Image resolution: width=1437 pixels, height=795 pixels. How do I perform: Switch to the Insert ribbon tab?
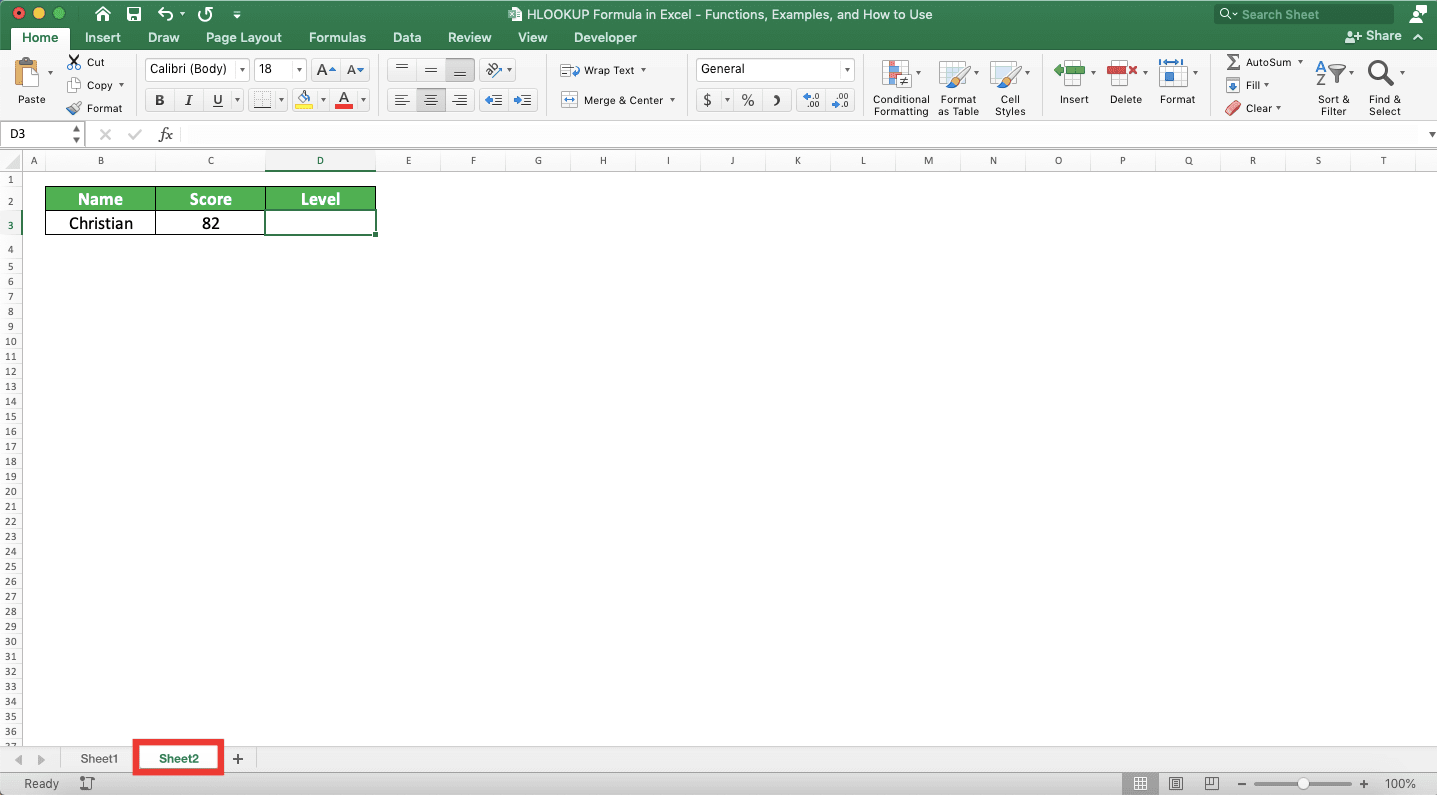pyautogui.click(x=103, y=38)
